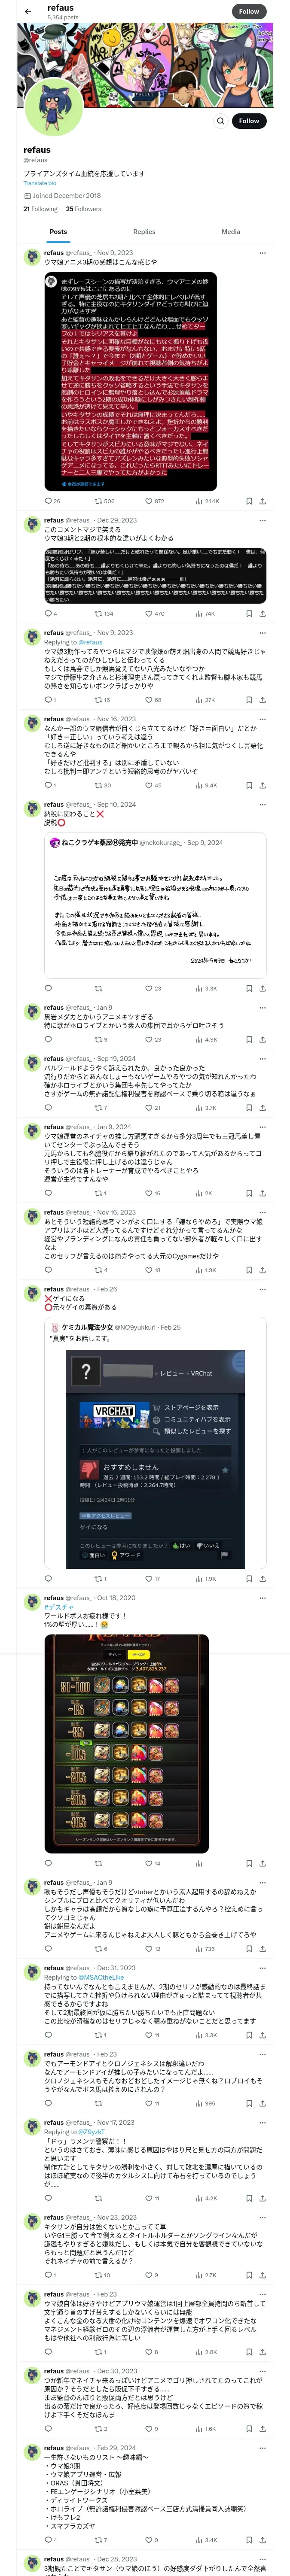
Task: Open more menu on Sep 10, 2024 post
Action: point(262,804)
